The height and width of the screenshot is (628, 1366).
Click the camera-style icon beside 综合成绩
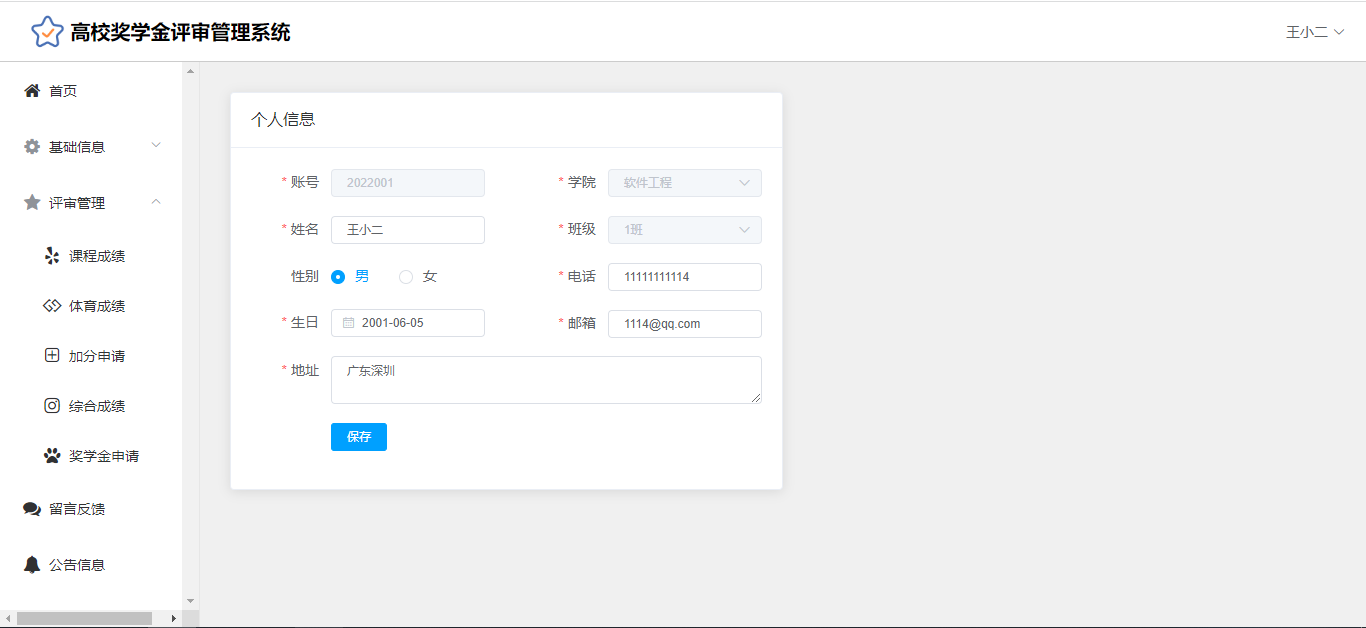click(52, 406)
